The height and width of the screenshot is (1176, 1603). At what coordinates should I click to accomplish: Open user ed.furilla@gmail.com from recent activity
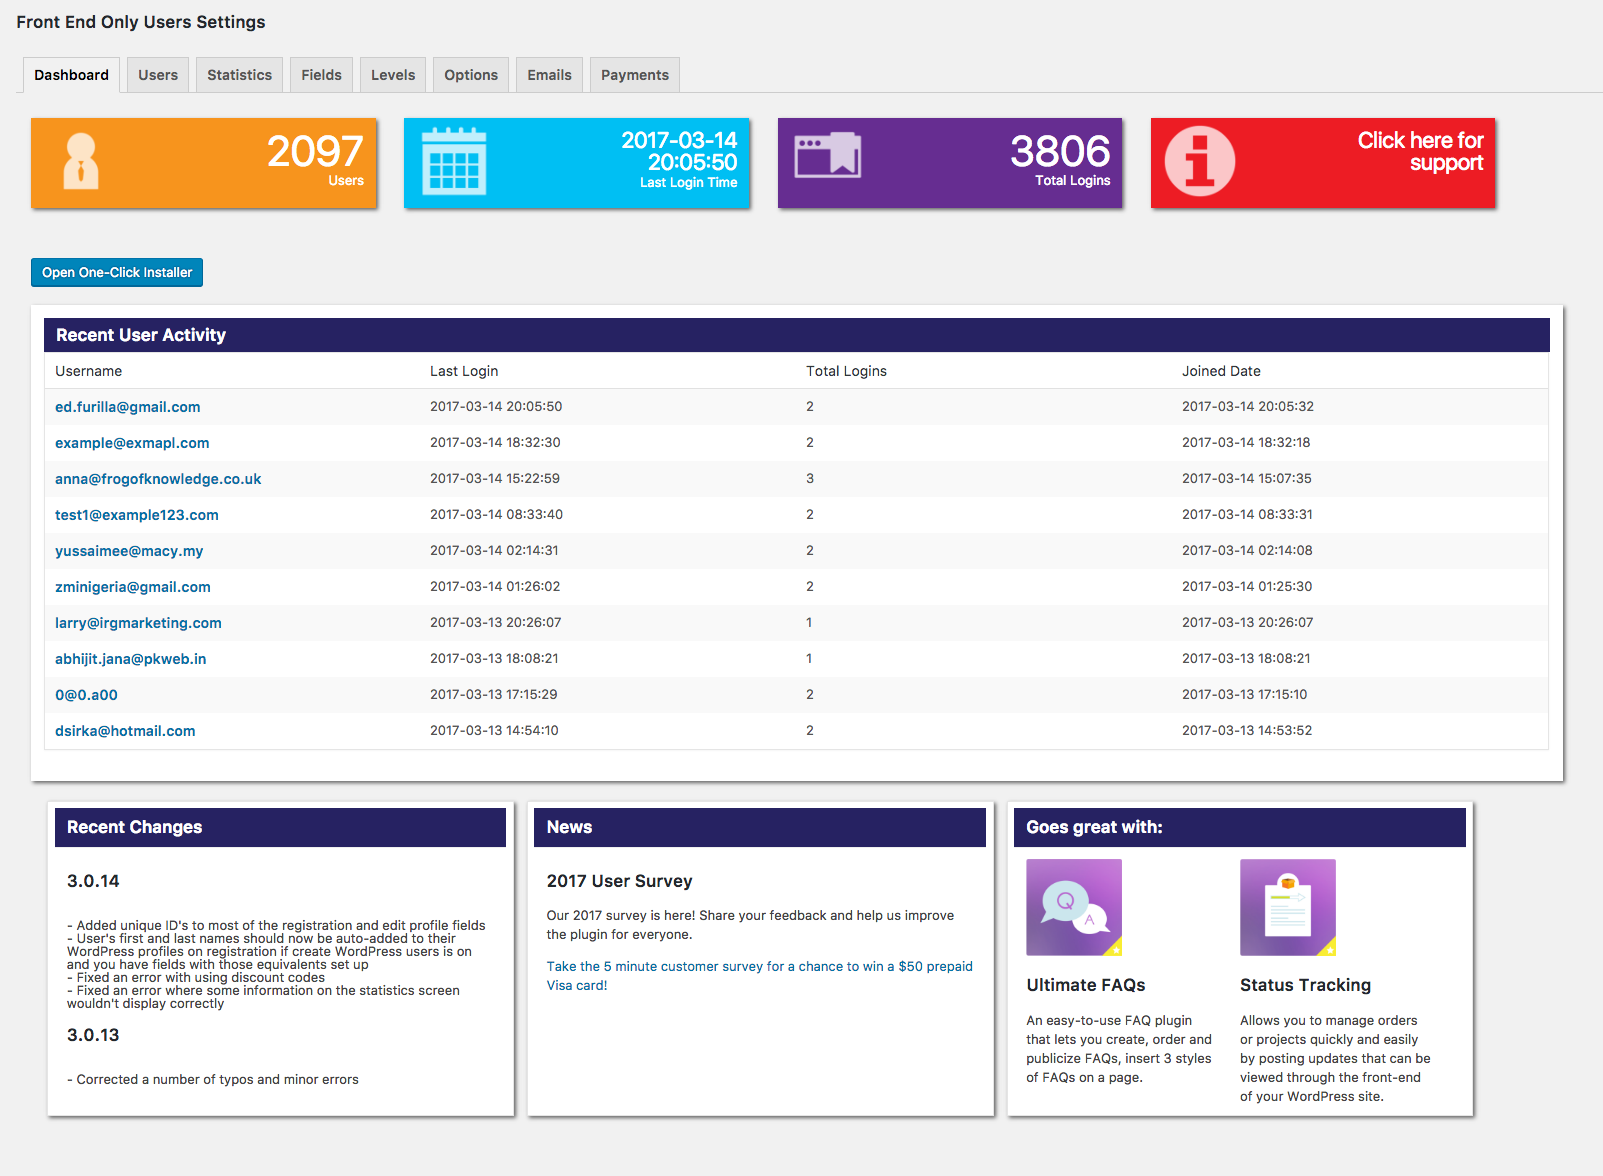127,407
